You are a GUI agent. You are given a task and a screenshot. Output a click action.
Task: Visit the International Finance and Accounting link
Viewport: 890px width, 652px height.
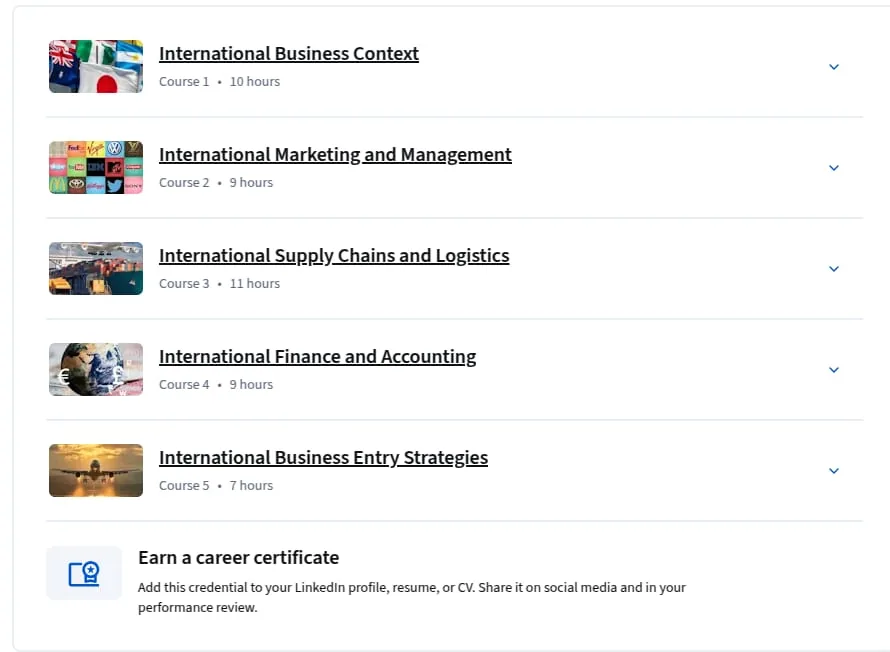[317, 357]
